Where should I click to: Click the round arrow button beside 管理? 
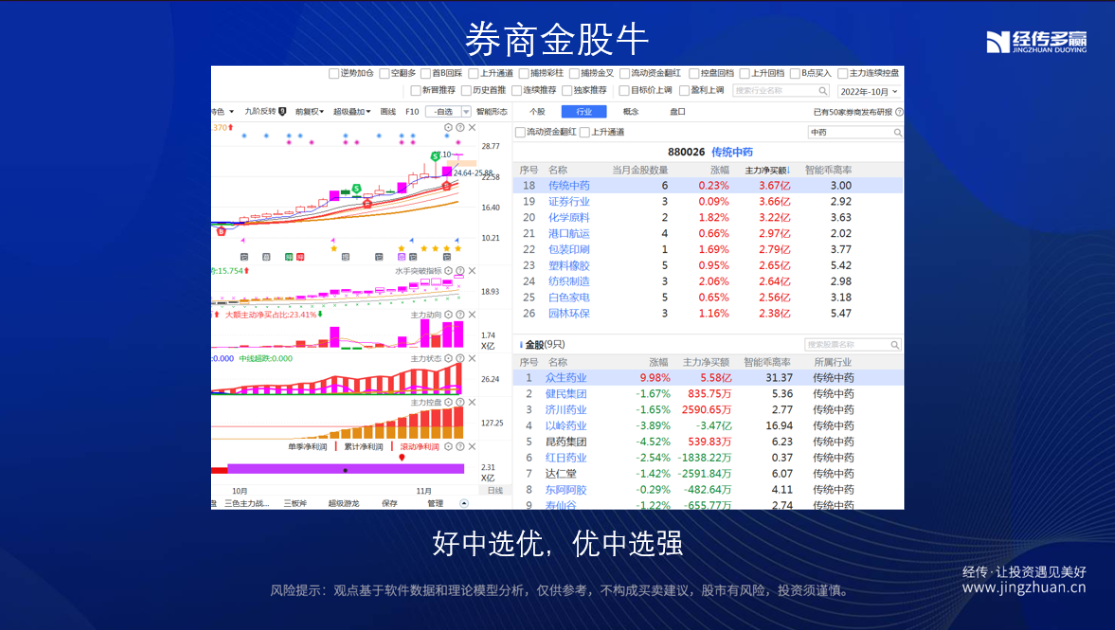point(464,503)
